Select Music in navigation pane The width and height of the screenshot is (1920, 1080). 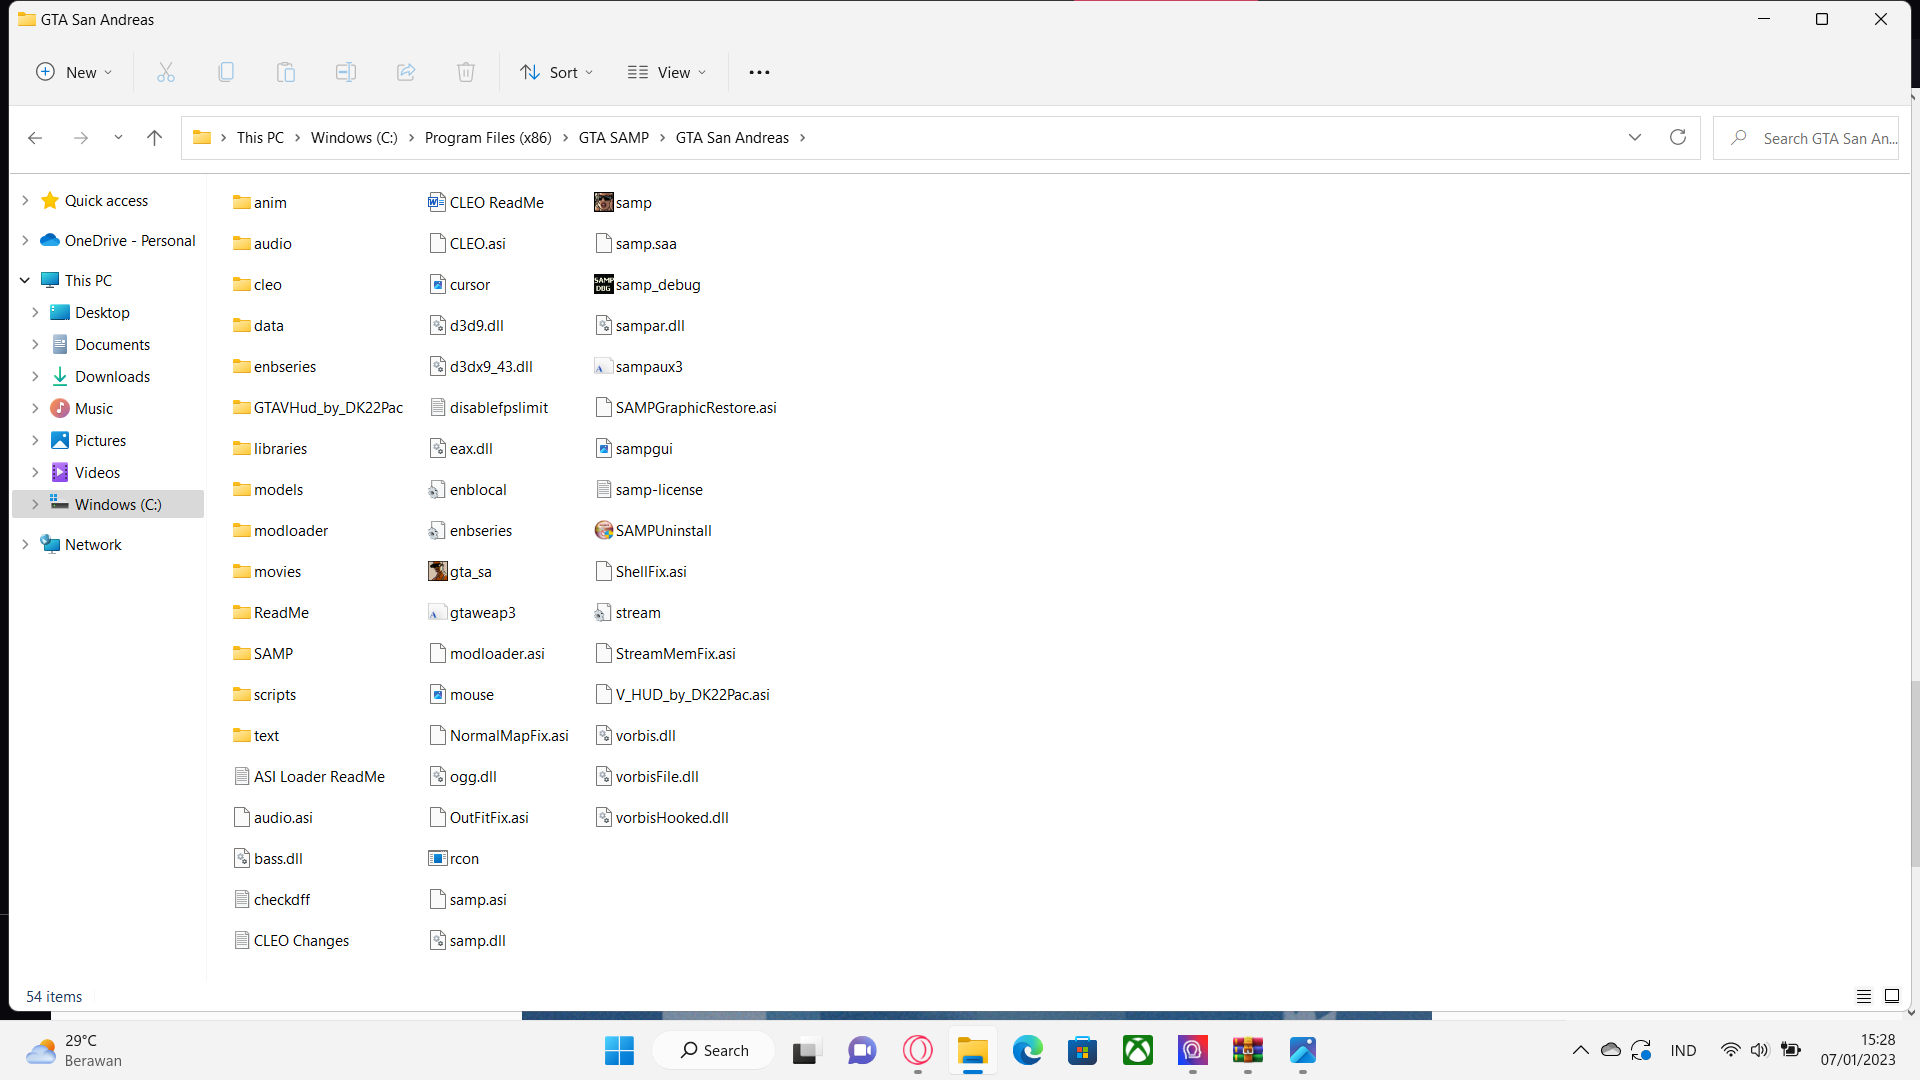(x=93, y=408)
